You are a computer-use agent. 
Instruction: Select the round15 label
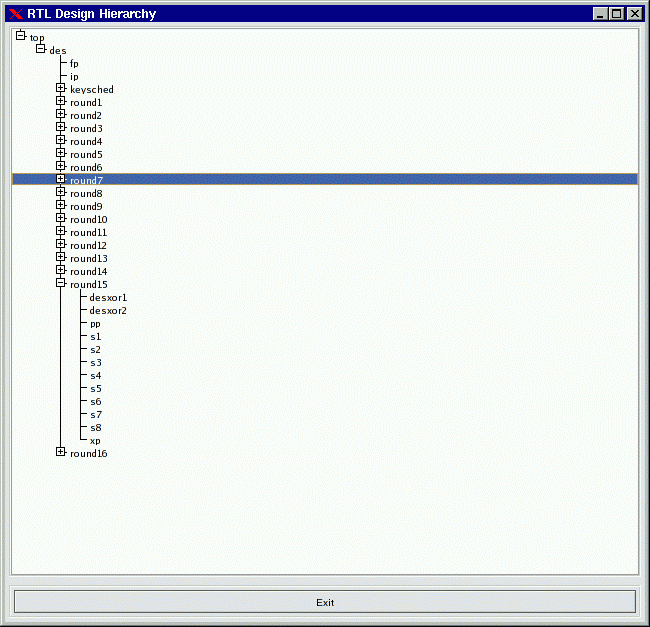(x=89, y=284)
